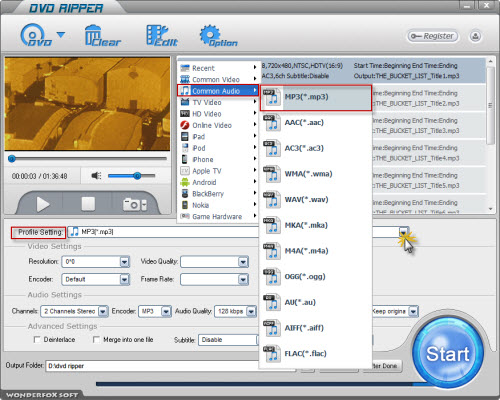Click the title list scrollbar down arrow

coord(490,209)
